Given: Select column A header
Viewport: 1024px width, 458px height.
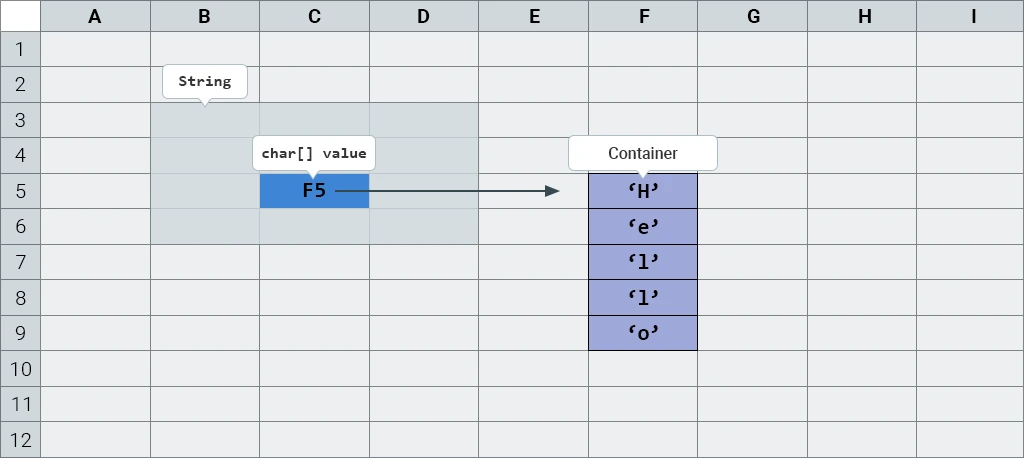Looking at the screenshot, I should pos(95,15).
